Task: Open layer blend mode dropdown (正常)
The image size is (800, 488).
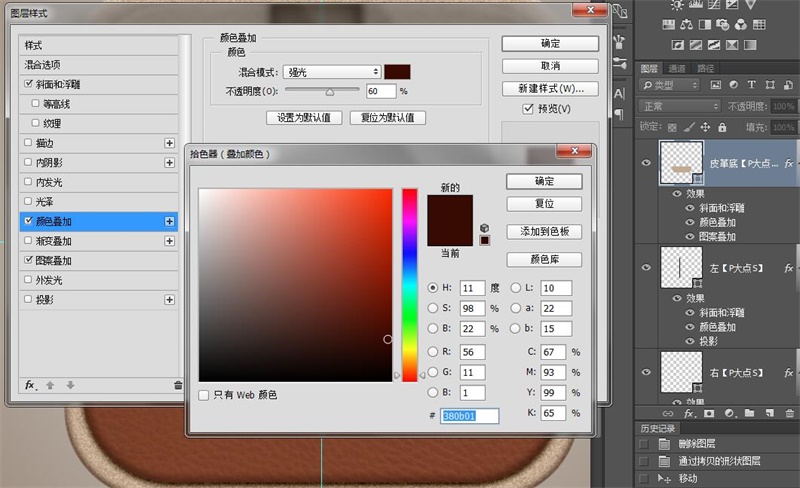Action: pos(679,106)
